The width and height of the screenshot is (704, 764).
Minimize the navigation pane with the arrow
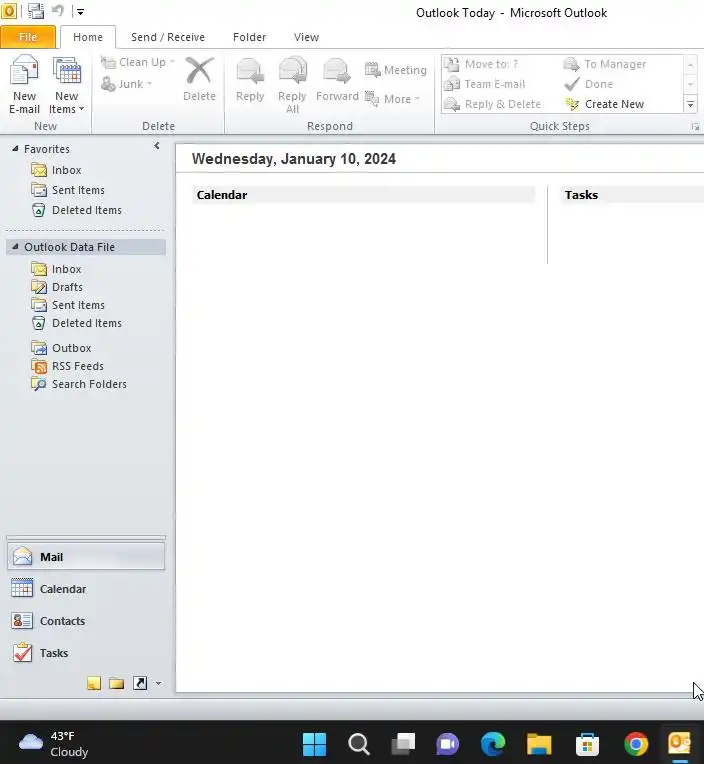pos(157,146)
